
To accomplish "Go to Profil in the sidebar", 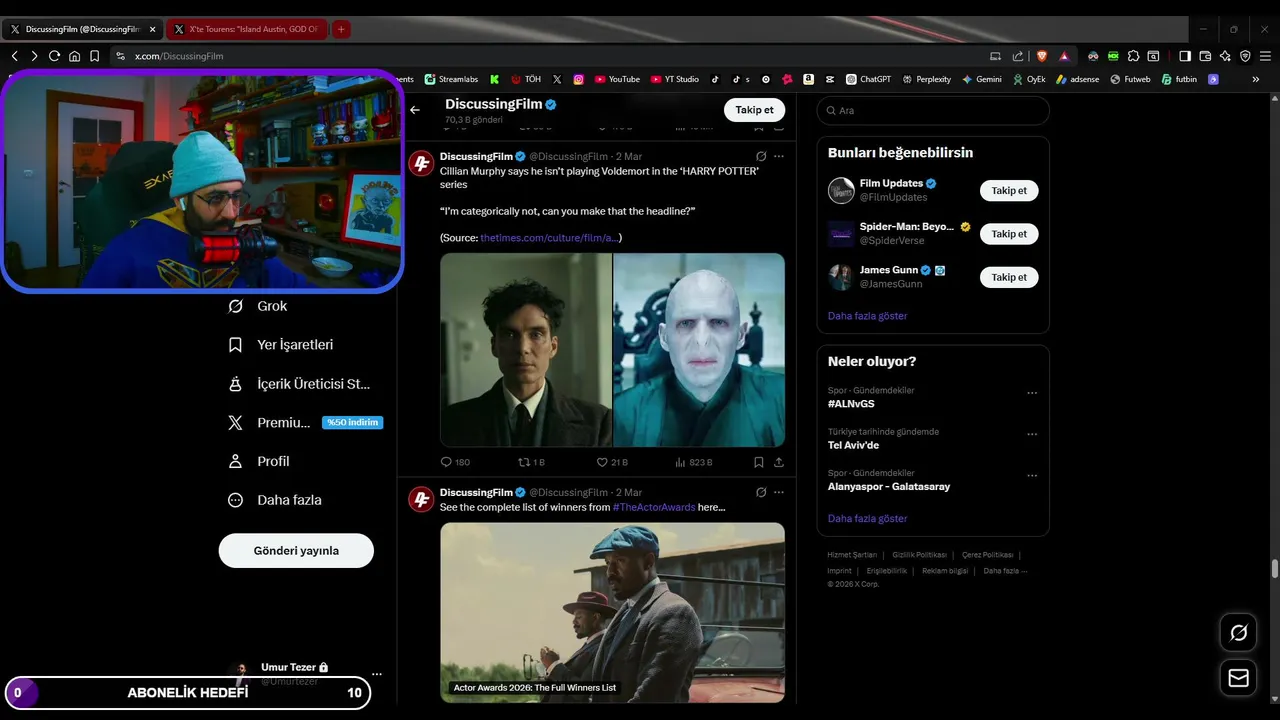I will 259,461.
